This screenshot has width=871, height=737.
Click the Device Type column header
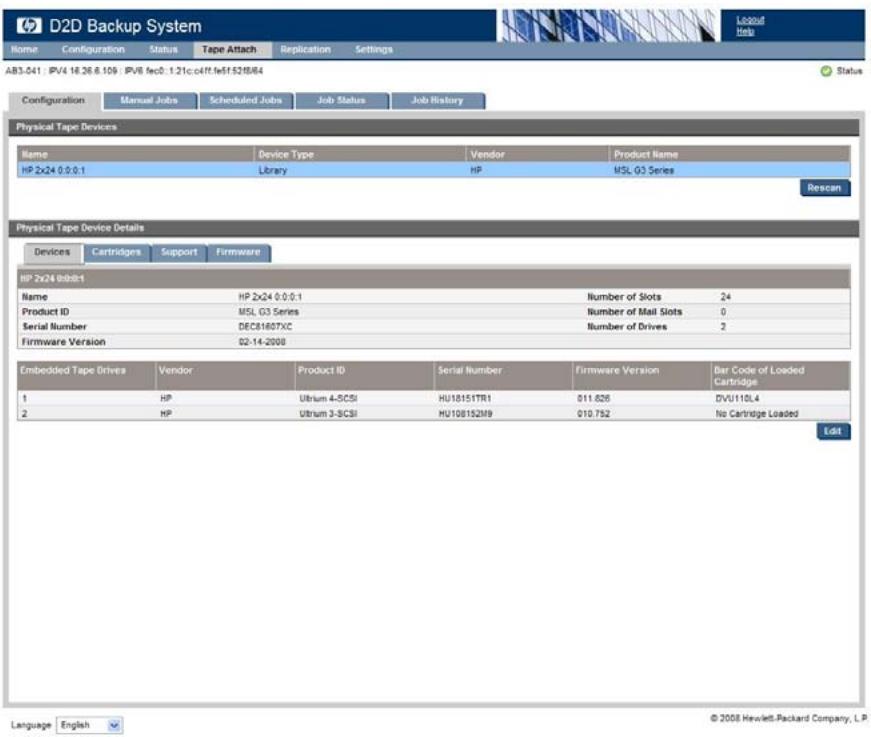coord(359,154)
